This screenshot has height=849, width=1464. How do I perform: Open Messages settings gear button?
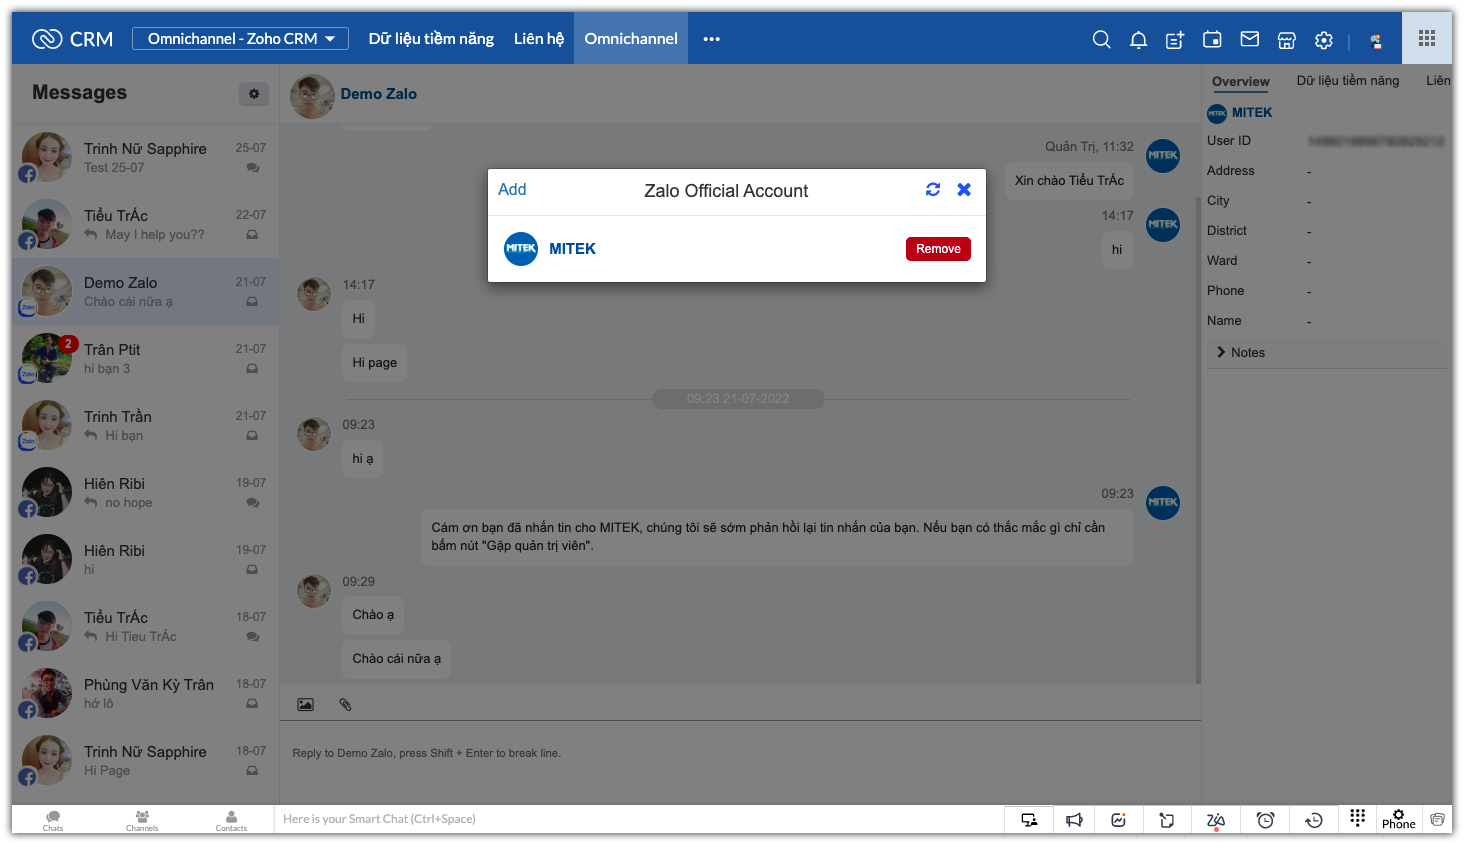(254, 94)
